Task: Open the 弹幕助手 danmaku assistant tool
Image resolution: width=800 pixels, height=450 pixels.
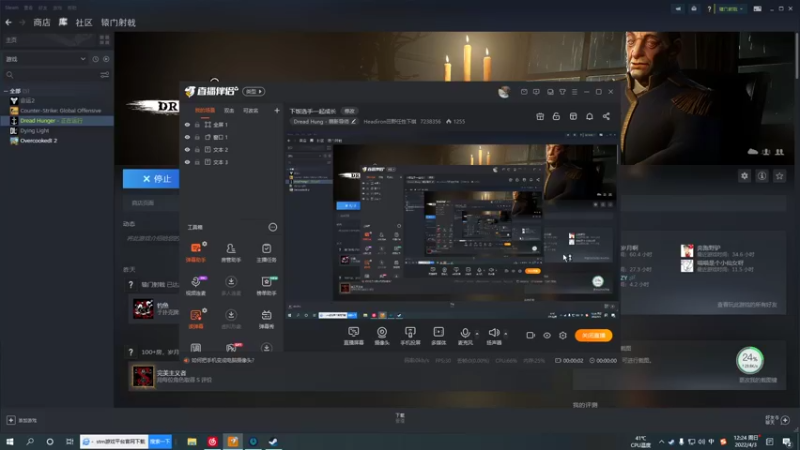Action: coord(196,252)
